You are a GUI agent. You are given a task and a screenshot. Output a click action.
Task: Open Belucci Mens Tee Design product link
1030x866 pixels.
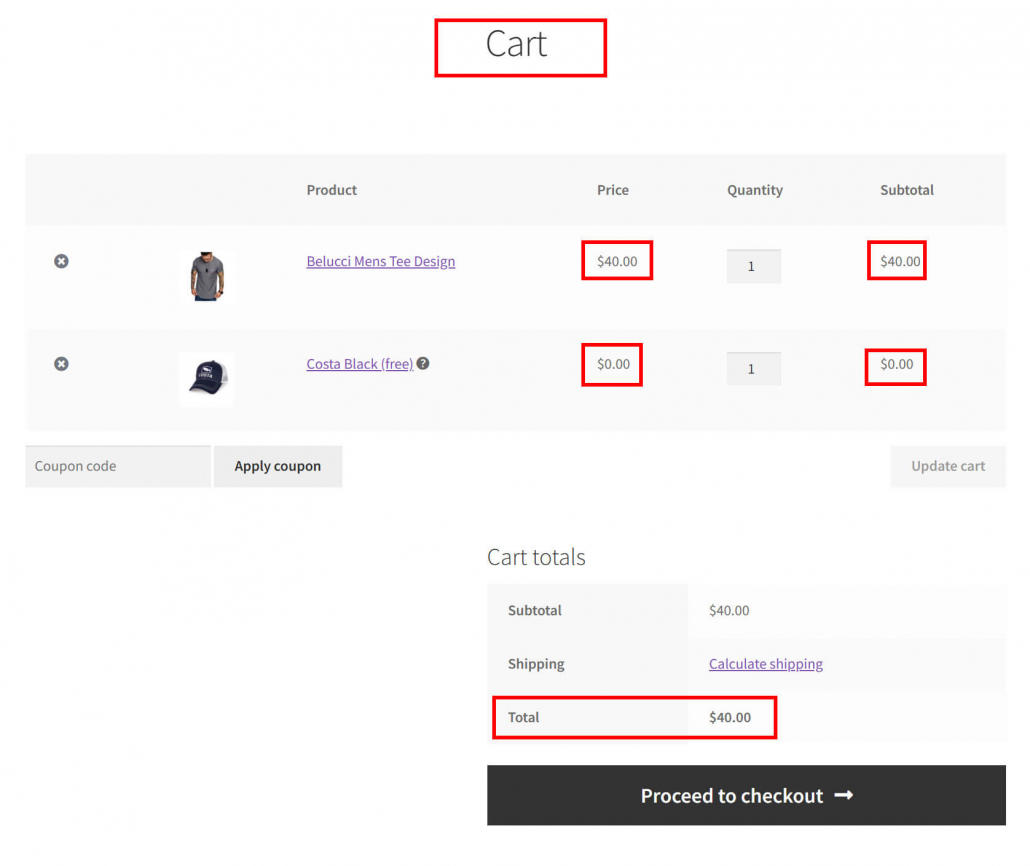coord(380,262)
